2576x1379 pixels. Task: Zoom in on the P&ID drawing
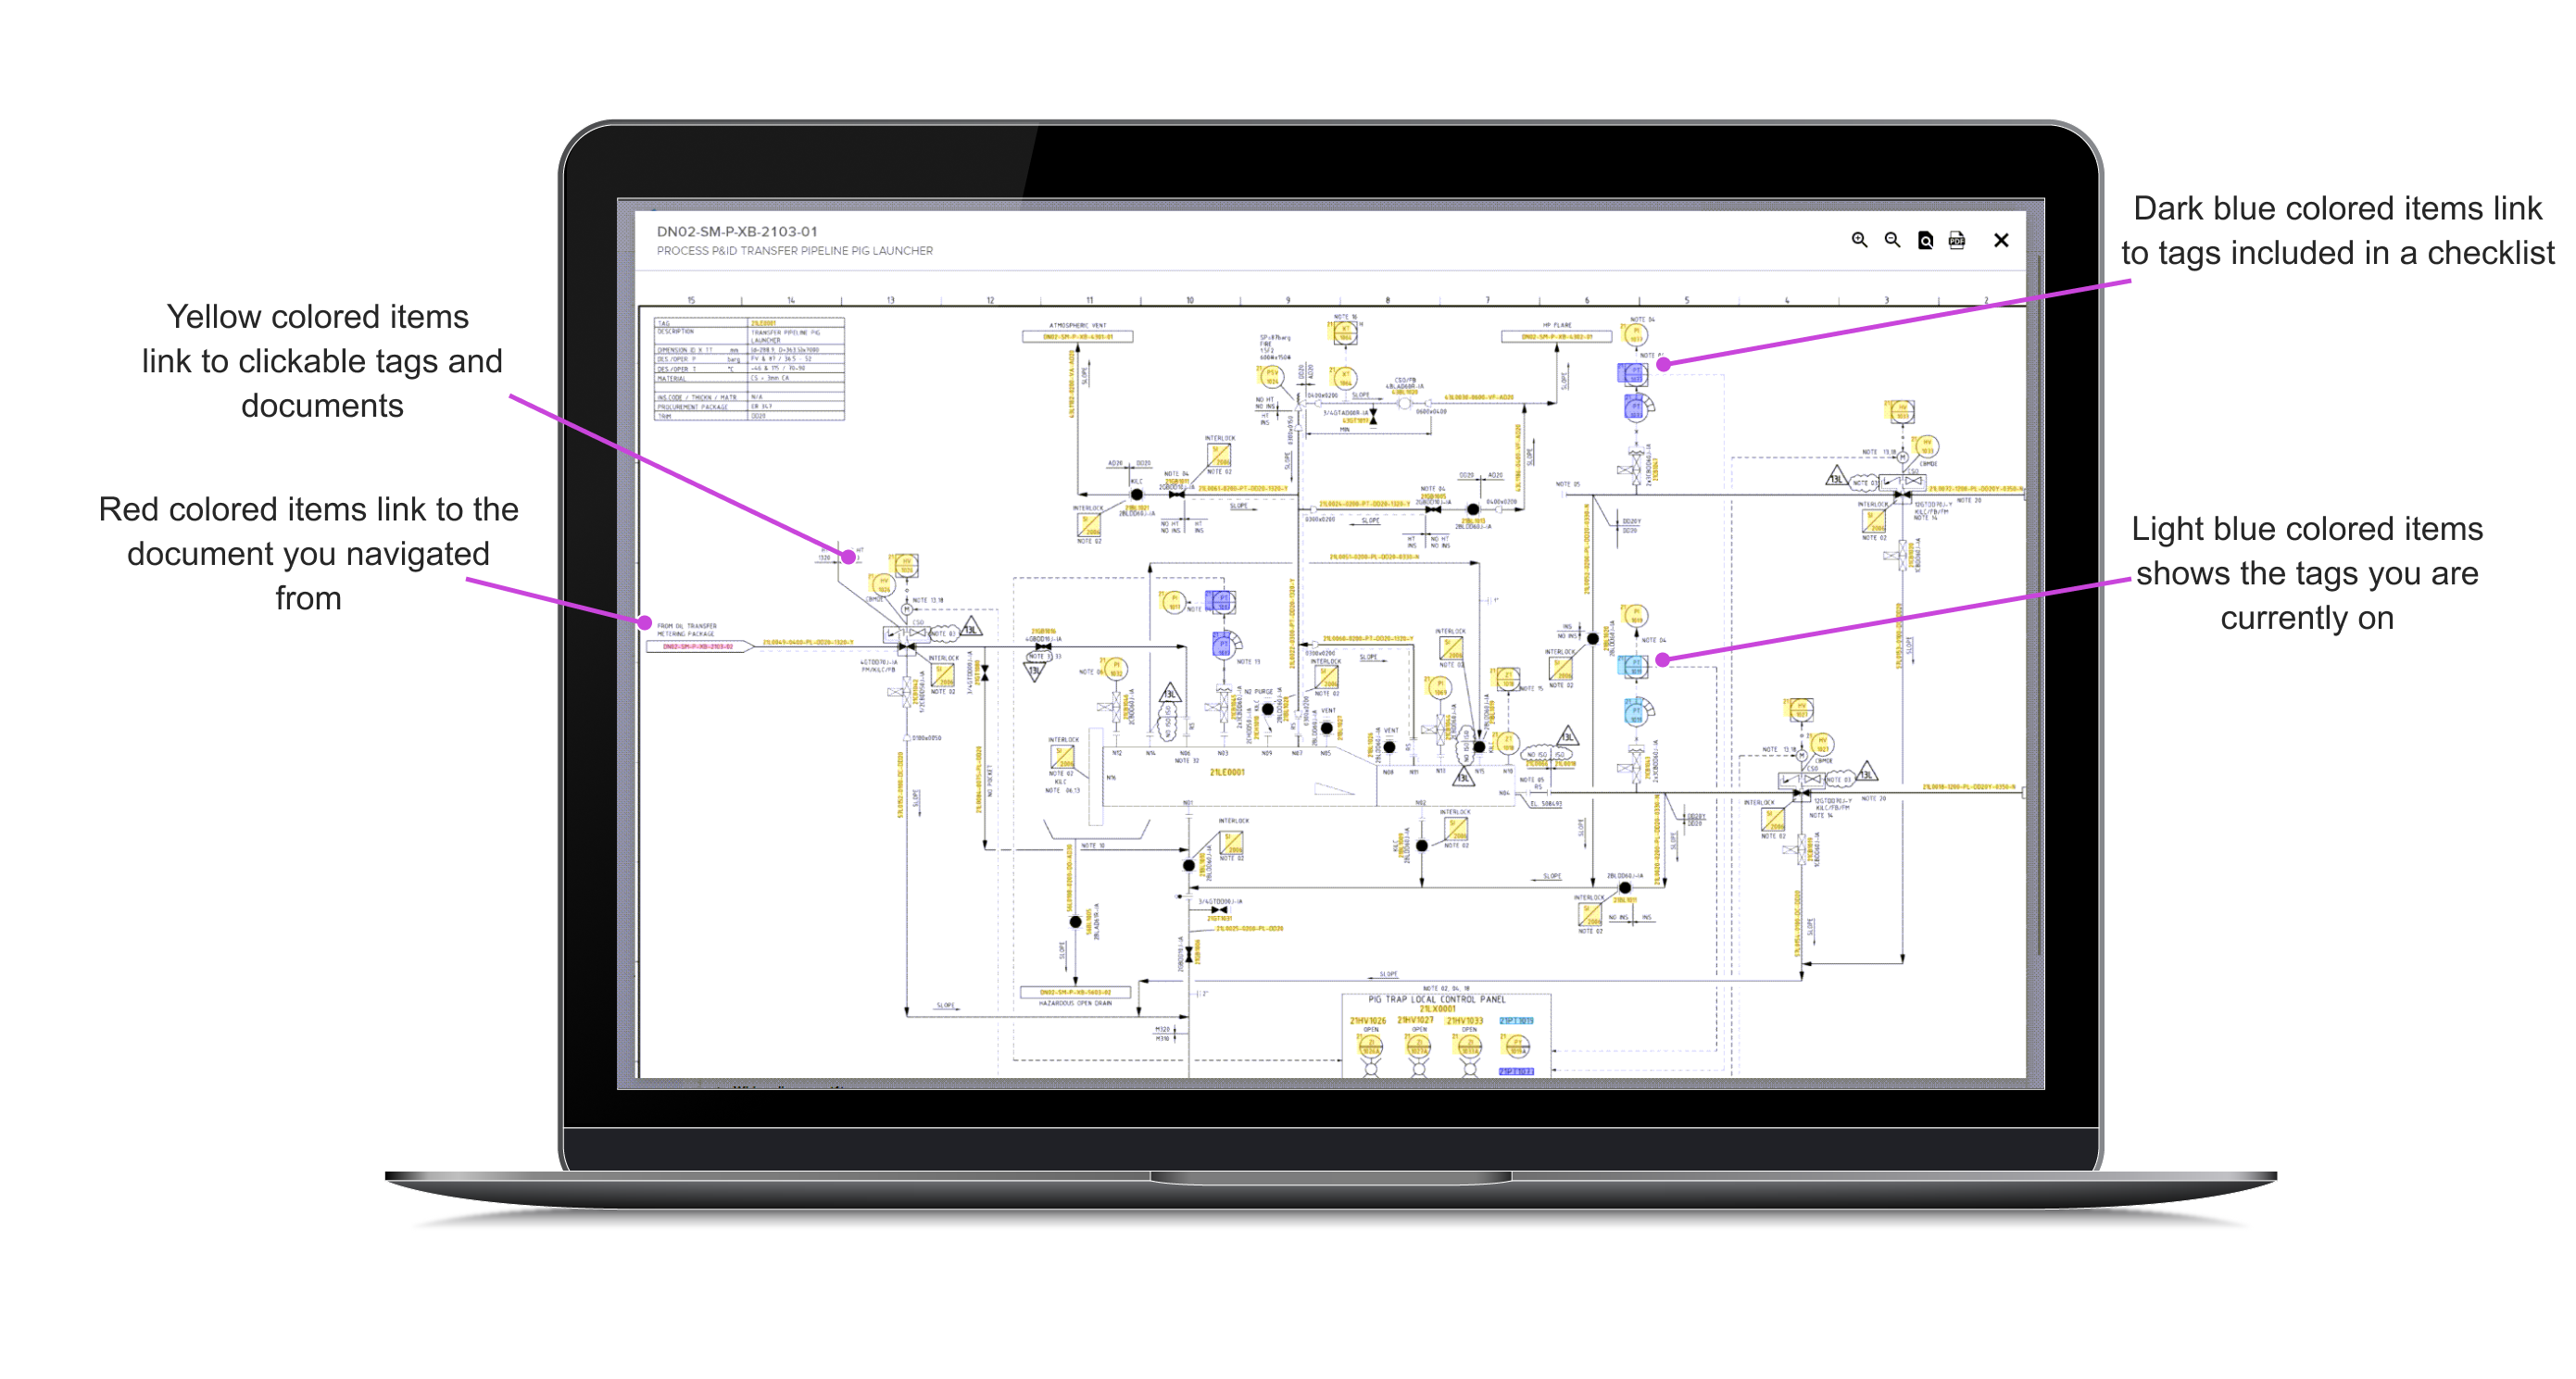(x=1859, y=240)
